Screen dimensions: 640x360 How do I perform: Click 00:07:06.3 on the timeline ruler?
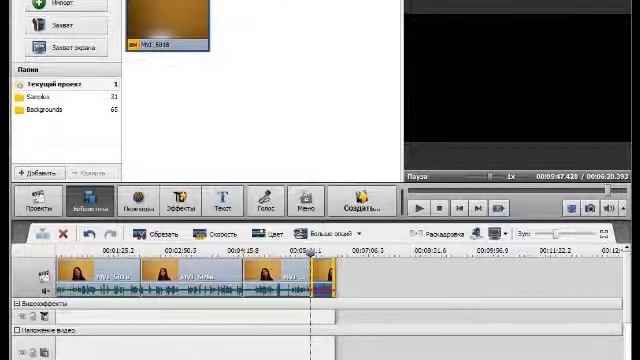click(x=368, y=250)
